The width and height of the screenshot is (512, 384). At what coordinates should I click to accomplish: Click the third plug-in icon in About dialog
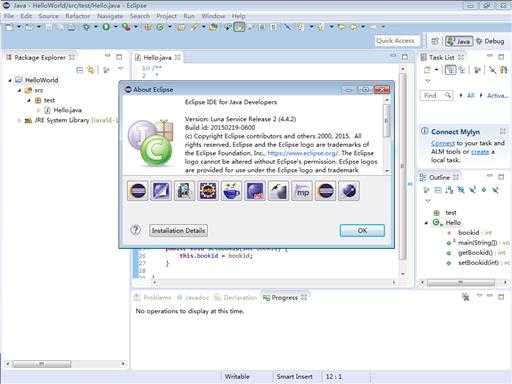tap(184, 191)
